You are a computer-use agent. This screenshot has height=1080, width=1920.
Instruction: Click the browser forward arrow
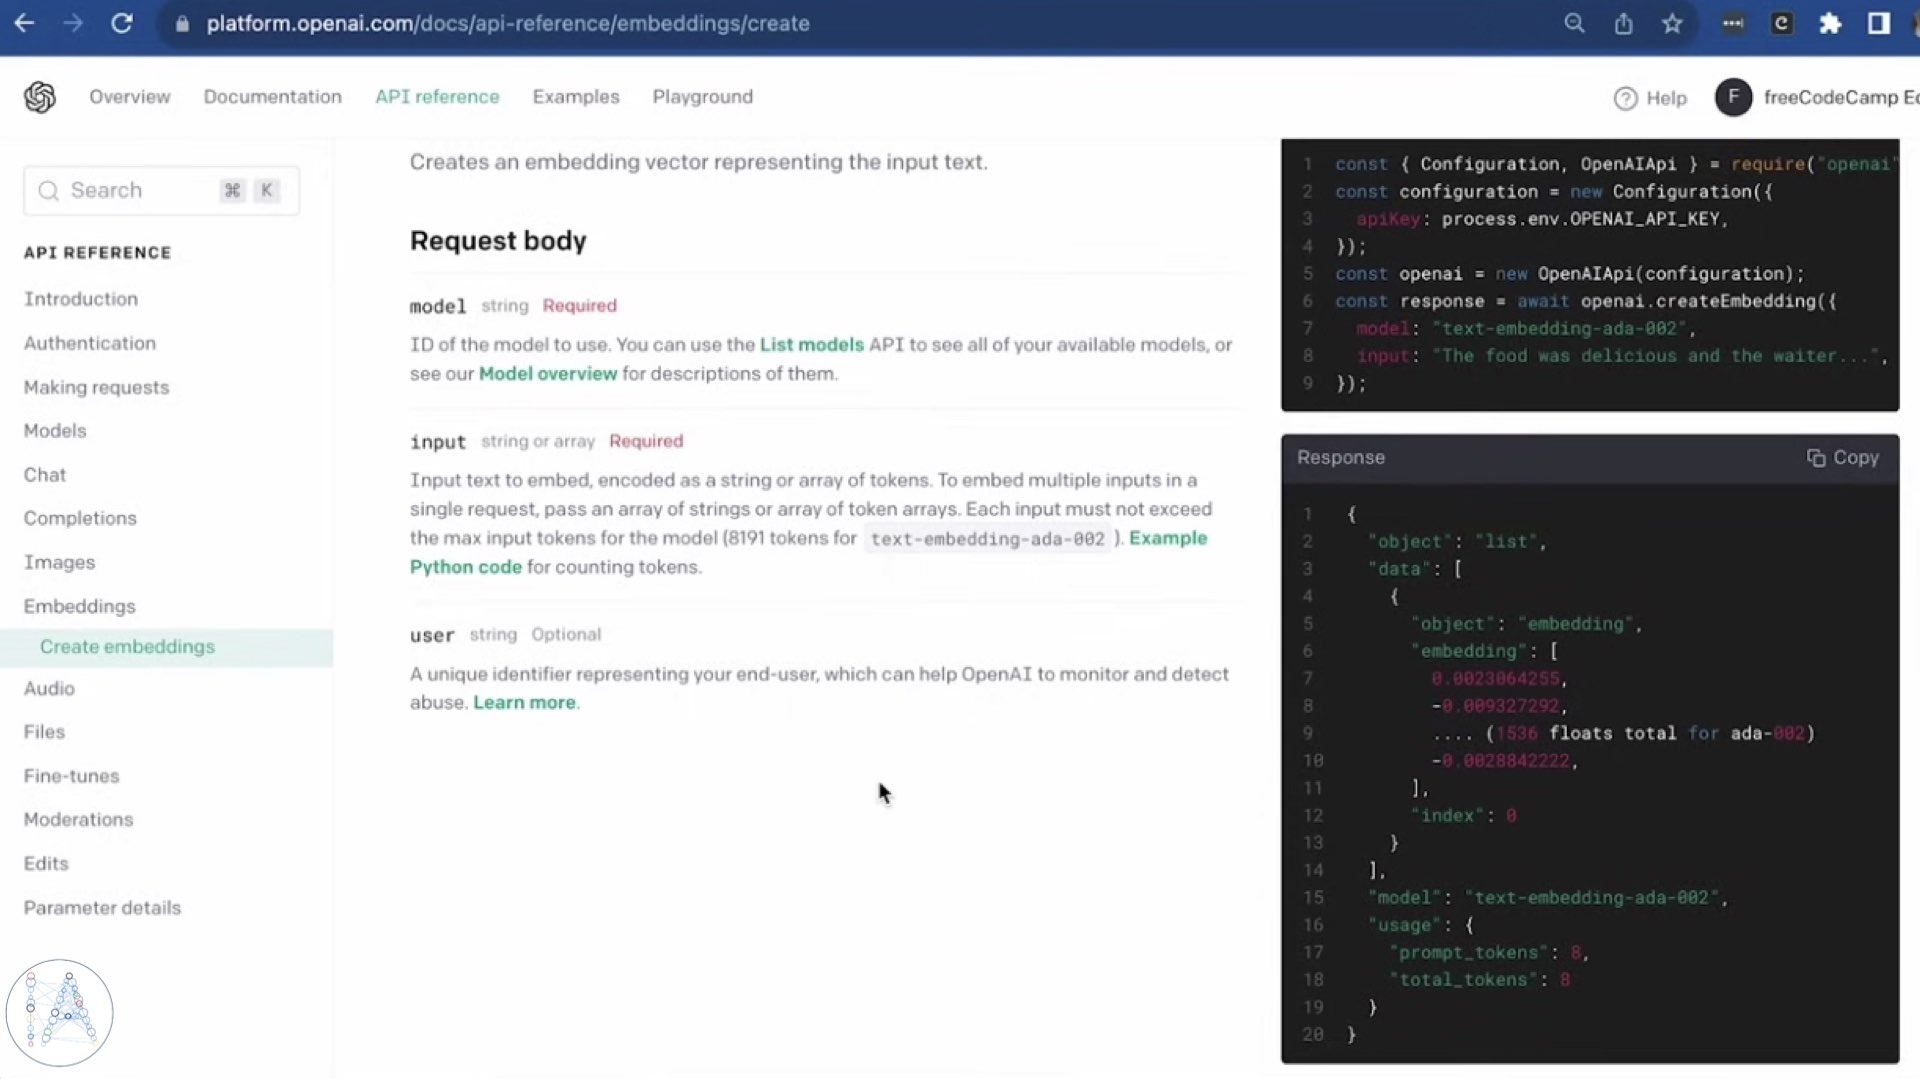pyautogui.click(x=73, y=23)
